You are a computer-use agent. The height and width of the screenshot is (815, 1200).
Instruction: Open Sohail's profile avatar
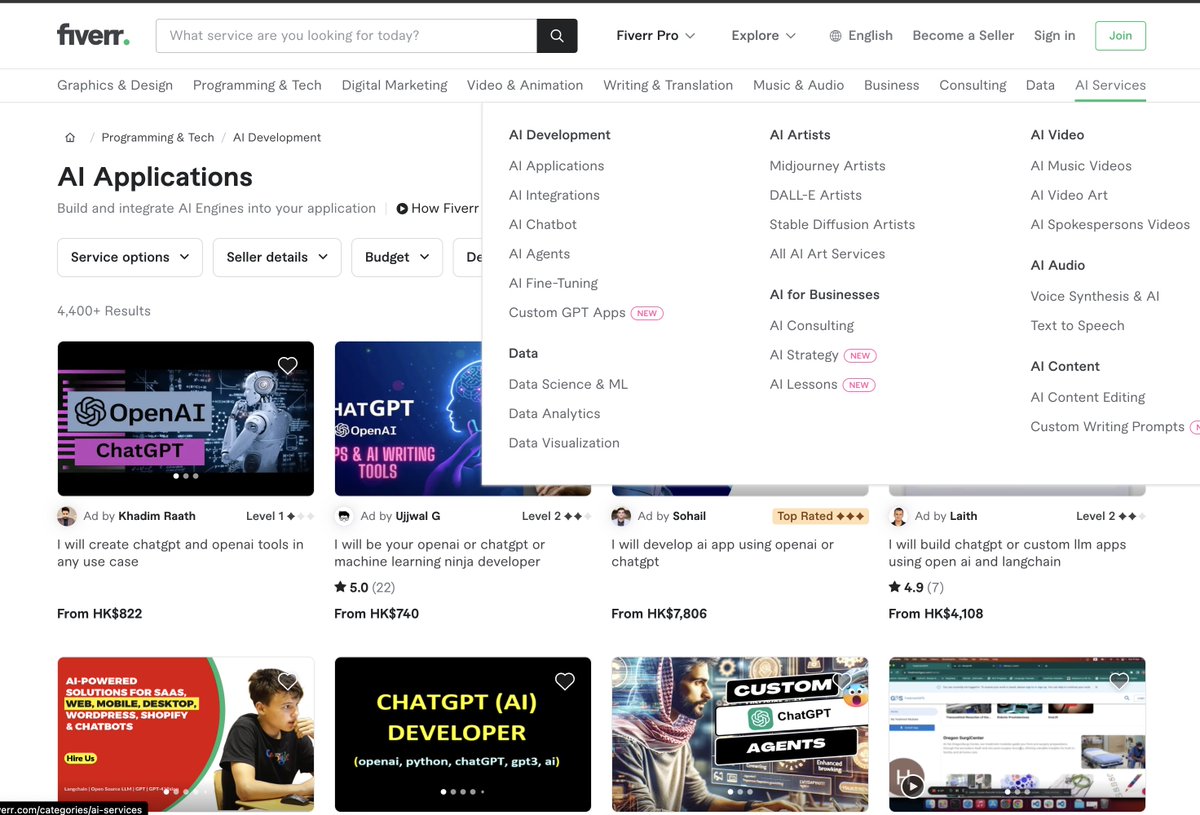click(x=621, y=516)
